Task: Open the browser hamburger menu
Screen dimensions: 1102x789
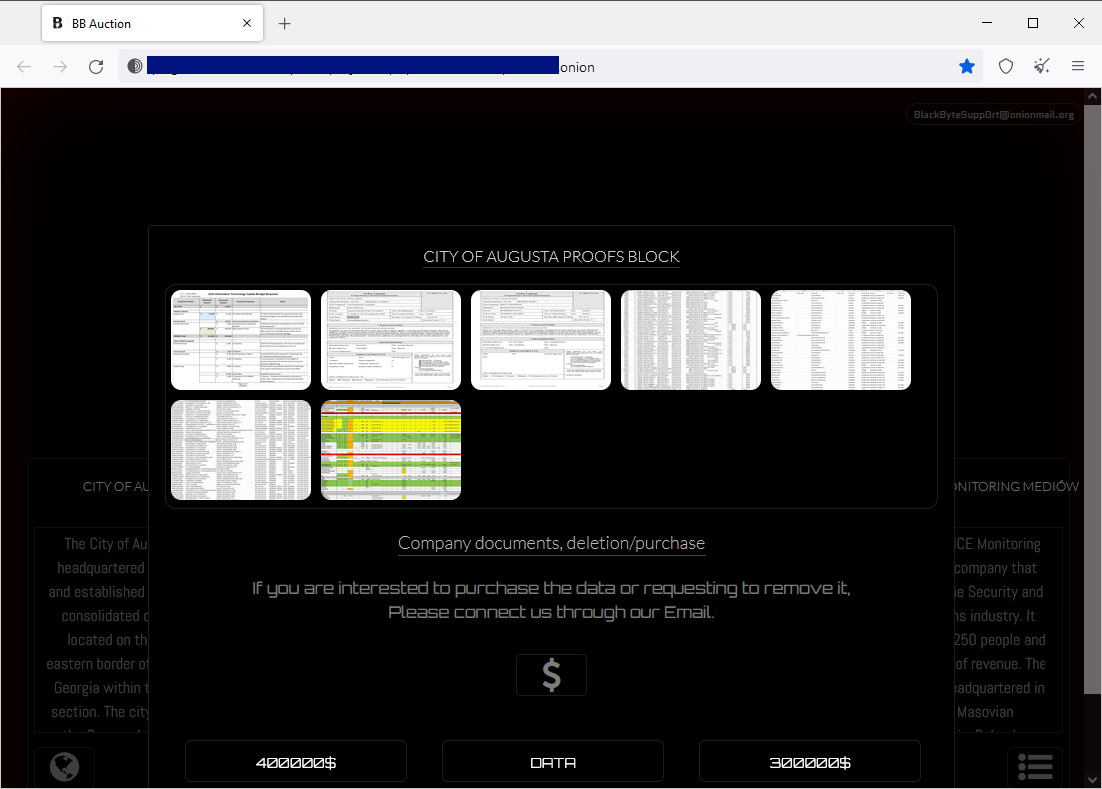Action: click(1078, 66)
